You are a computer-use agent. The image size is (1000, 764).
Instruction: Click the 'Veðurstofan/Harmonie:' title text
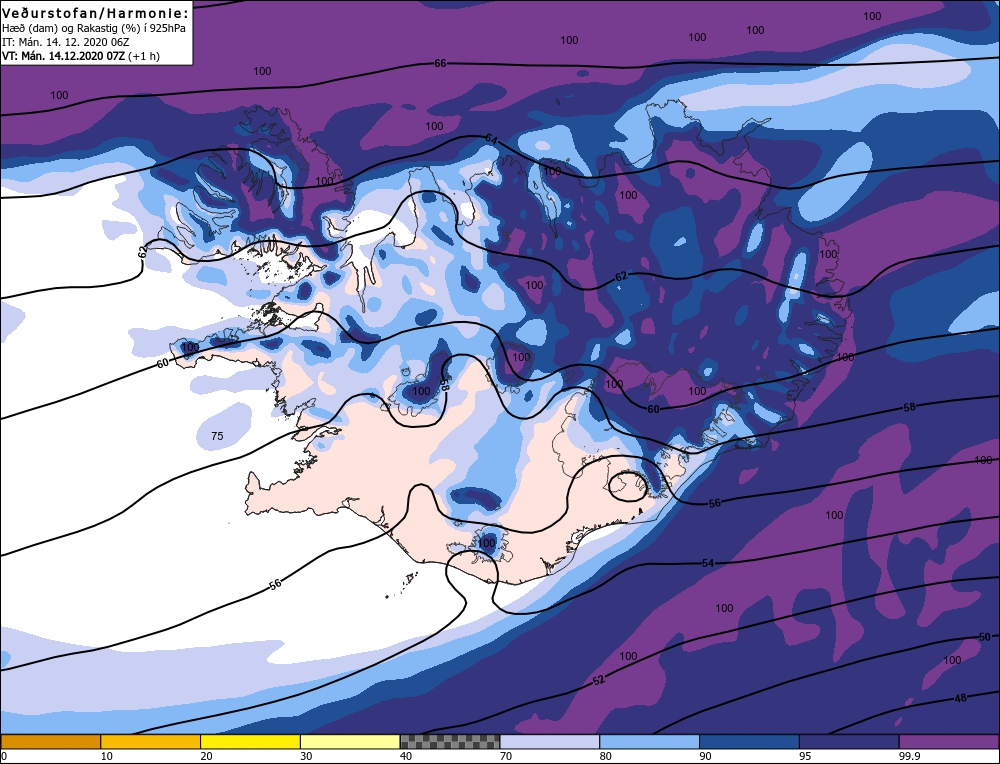[96, 13]
